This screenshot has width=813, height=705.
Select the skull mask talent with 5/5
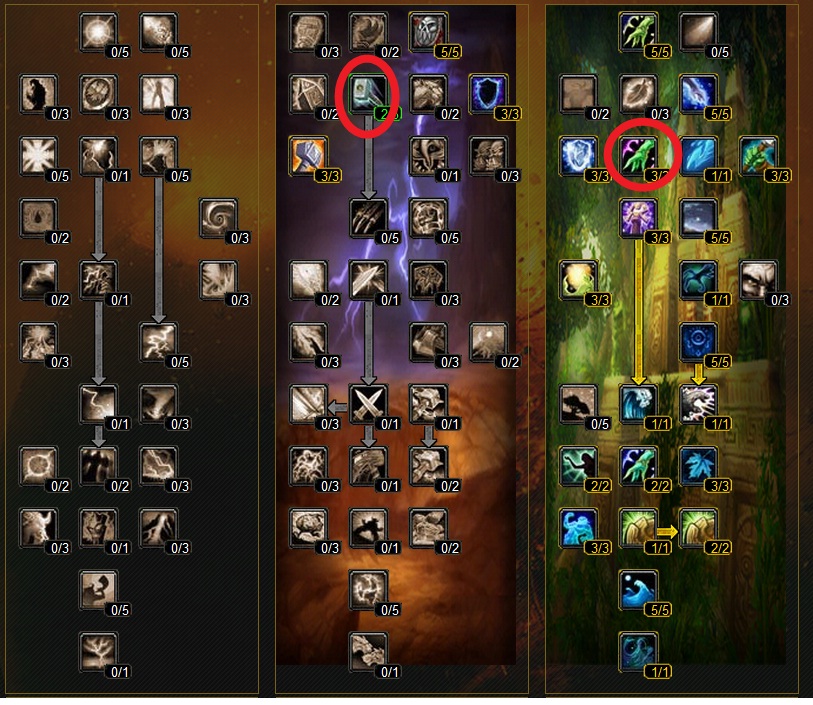(428, 31)
